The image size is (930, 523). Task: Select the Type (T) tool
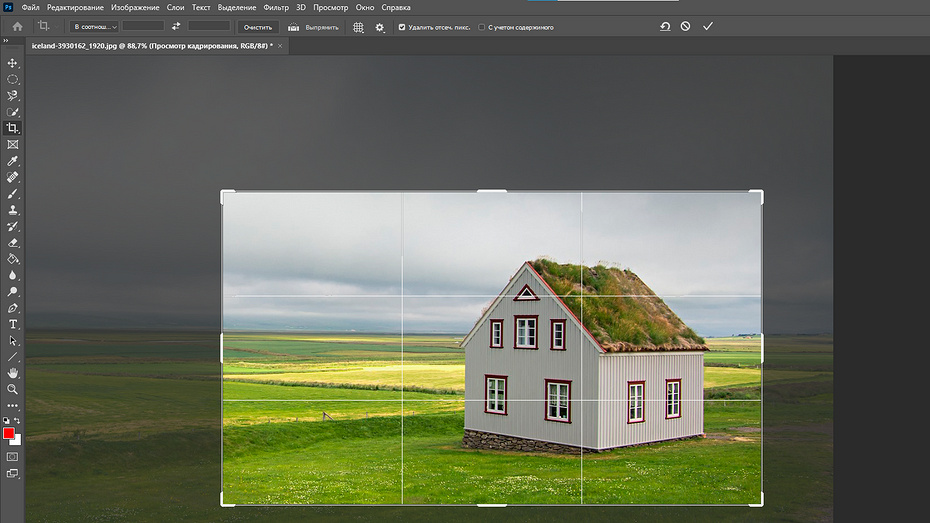pyautogui.click(x=13, y=324)
